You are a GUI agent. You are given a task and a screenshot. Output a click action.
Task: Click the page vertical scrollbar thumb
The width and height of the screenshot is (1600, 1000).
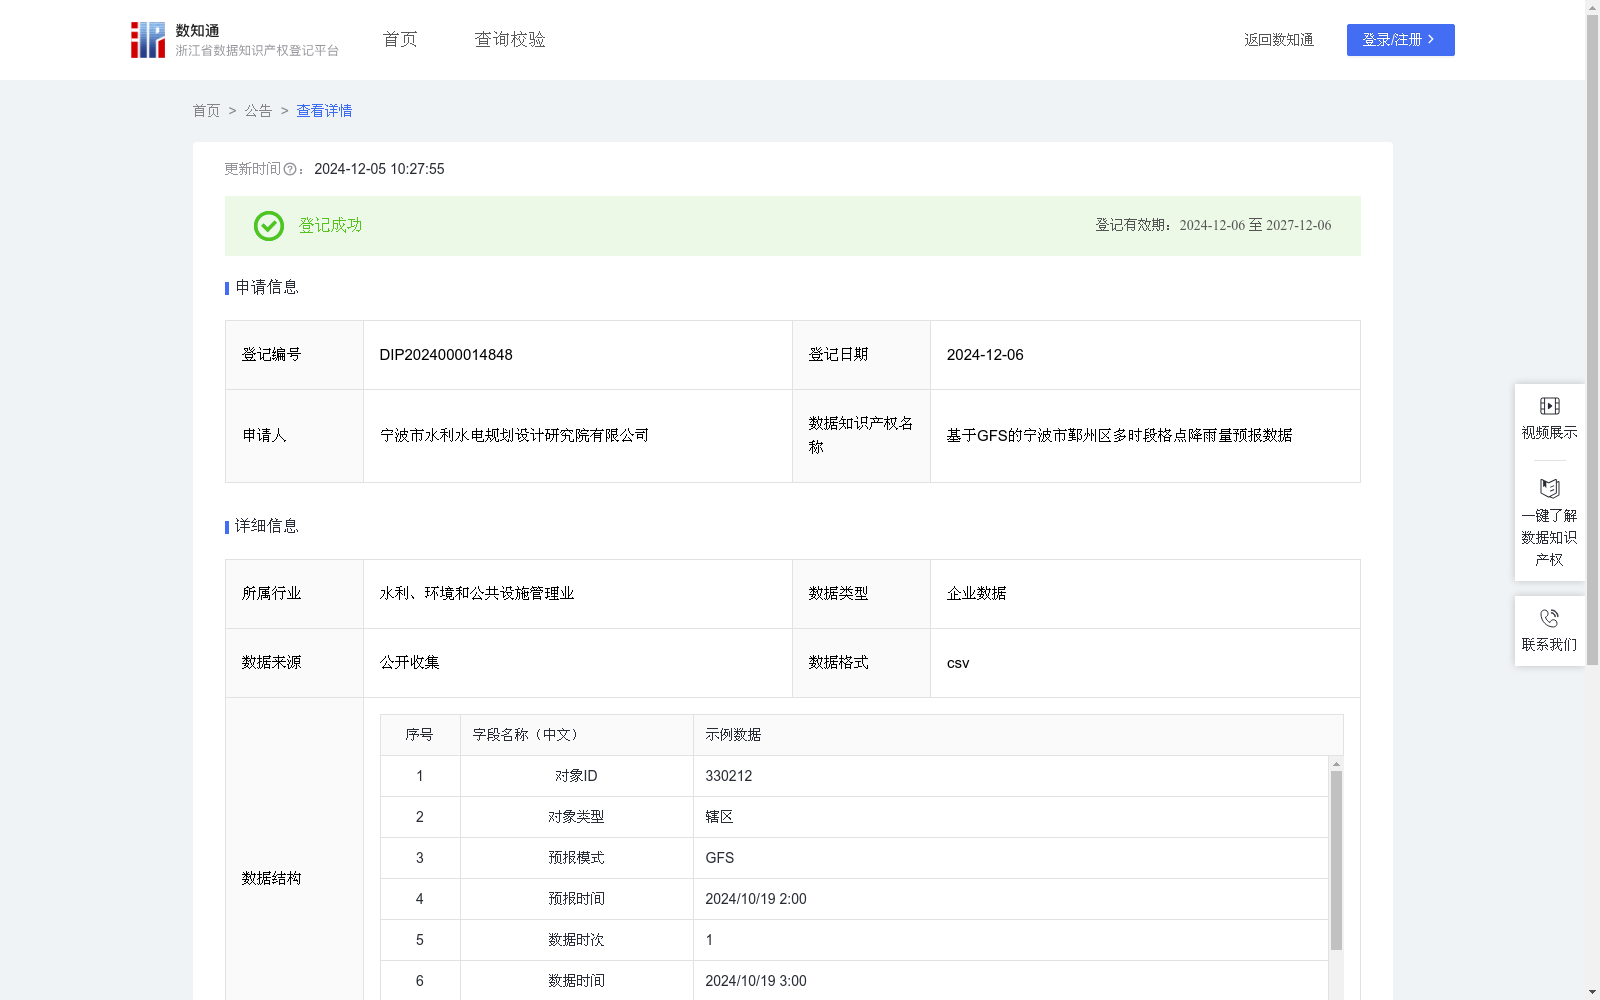click(1592, 340)
